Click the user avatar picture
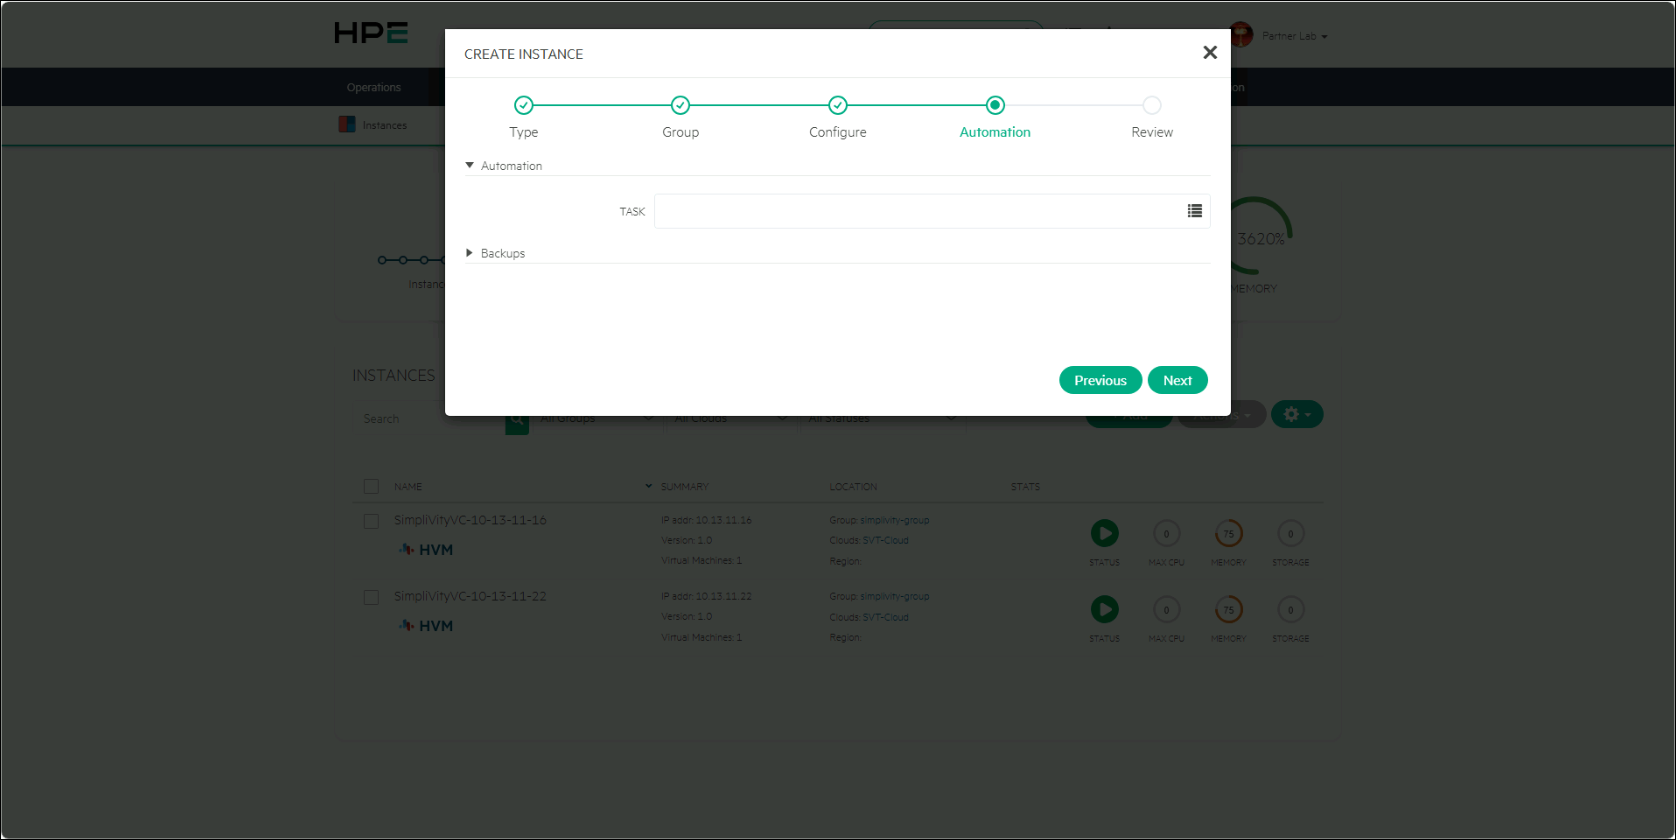The image size is (1676, 840). tap(1241, 35)
